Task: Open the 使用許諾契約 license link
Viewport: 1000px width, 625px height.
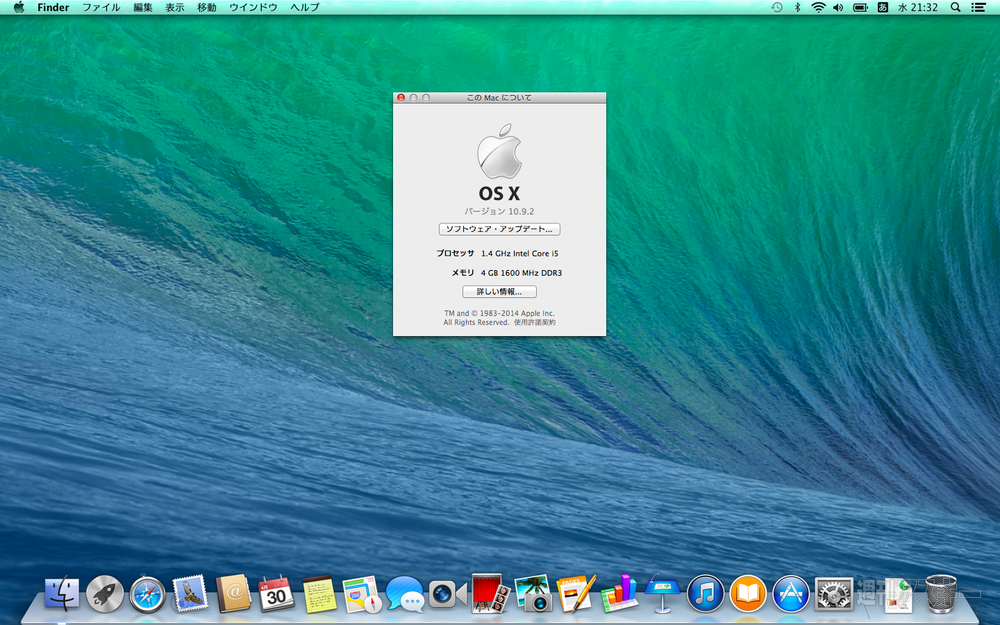Action: [535, 323]
